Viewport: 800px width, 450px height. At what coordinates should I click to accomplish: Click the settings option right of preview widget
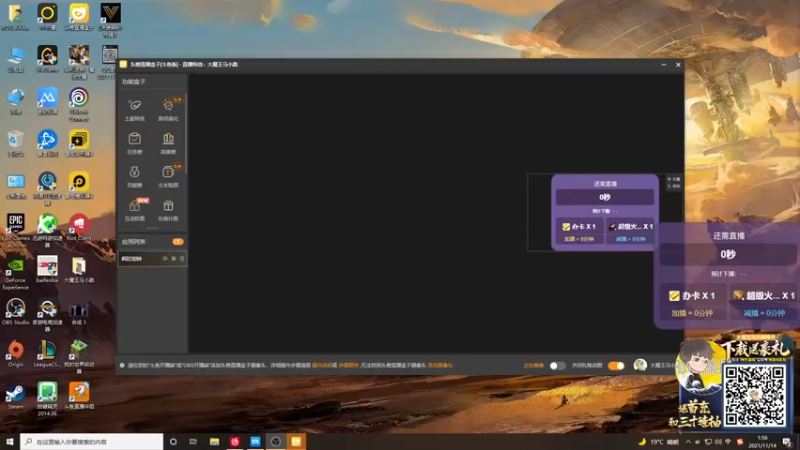tap(674, 179)
